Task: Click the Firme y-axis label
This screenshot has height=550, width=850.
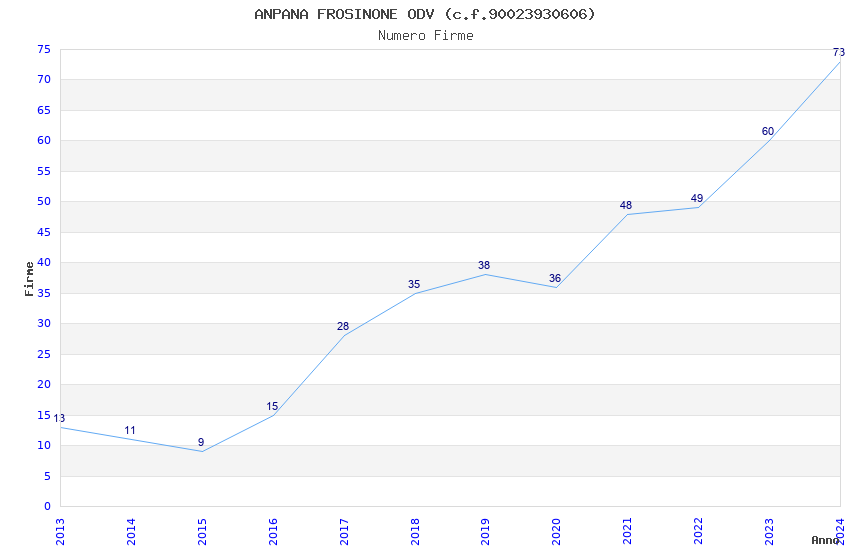Action: click(x=29, y=279)
